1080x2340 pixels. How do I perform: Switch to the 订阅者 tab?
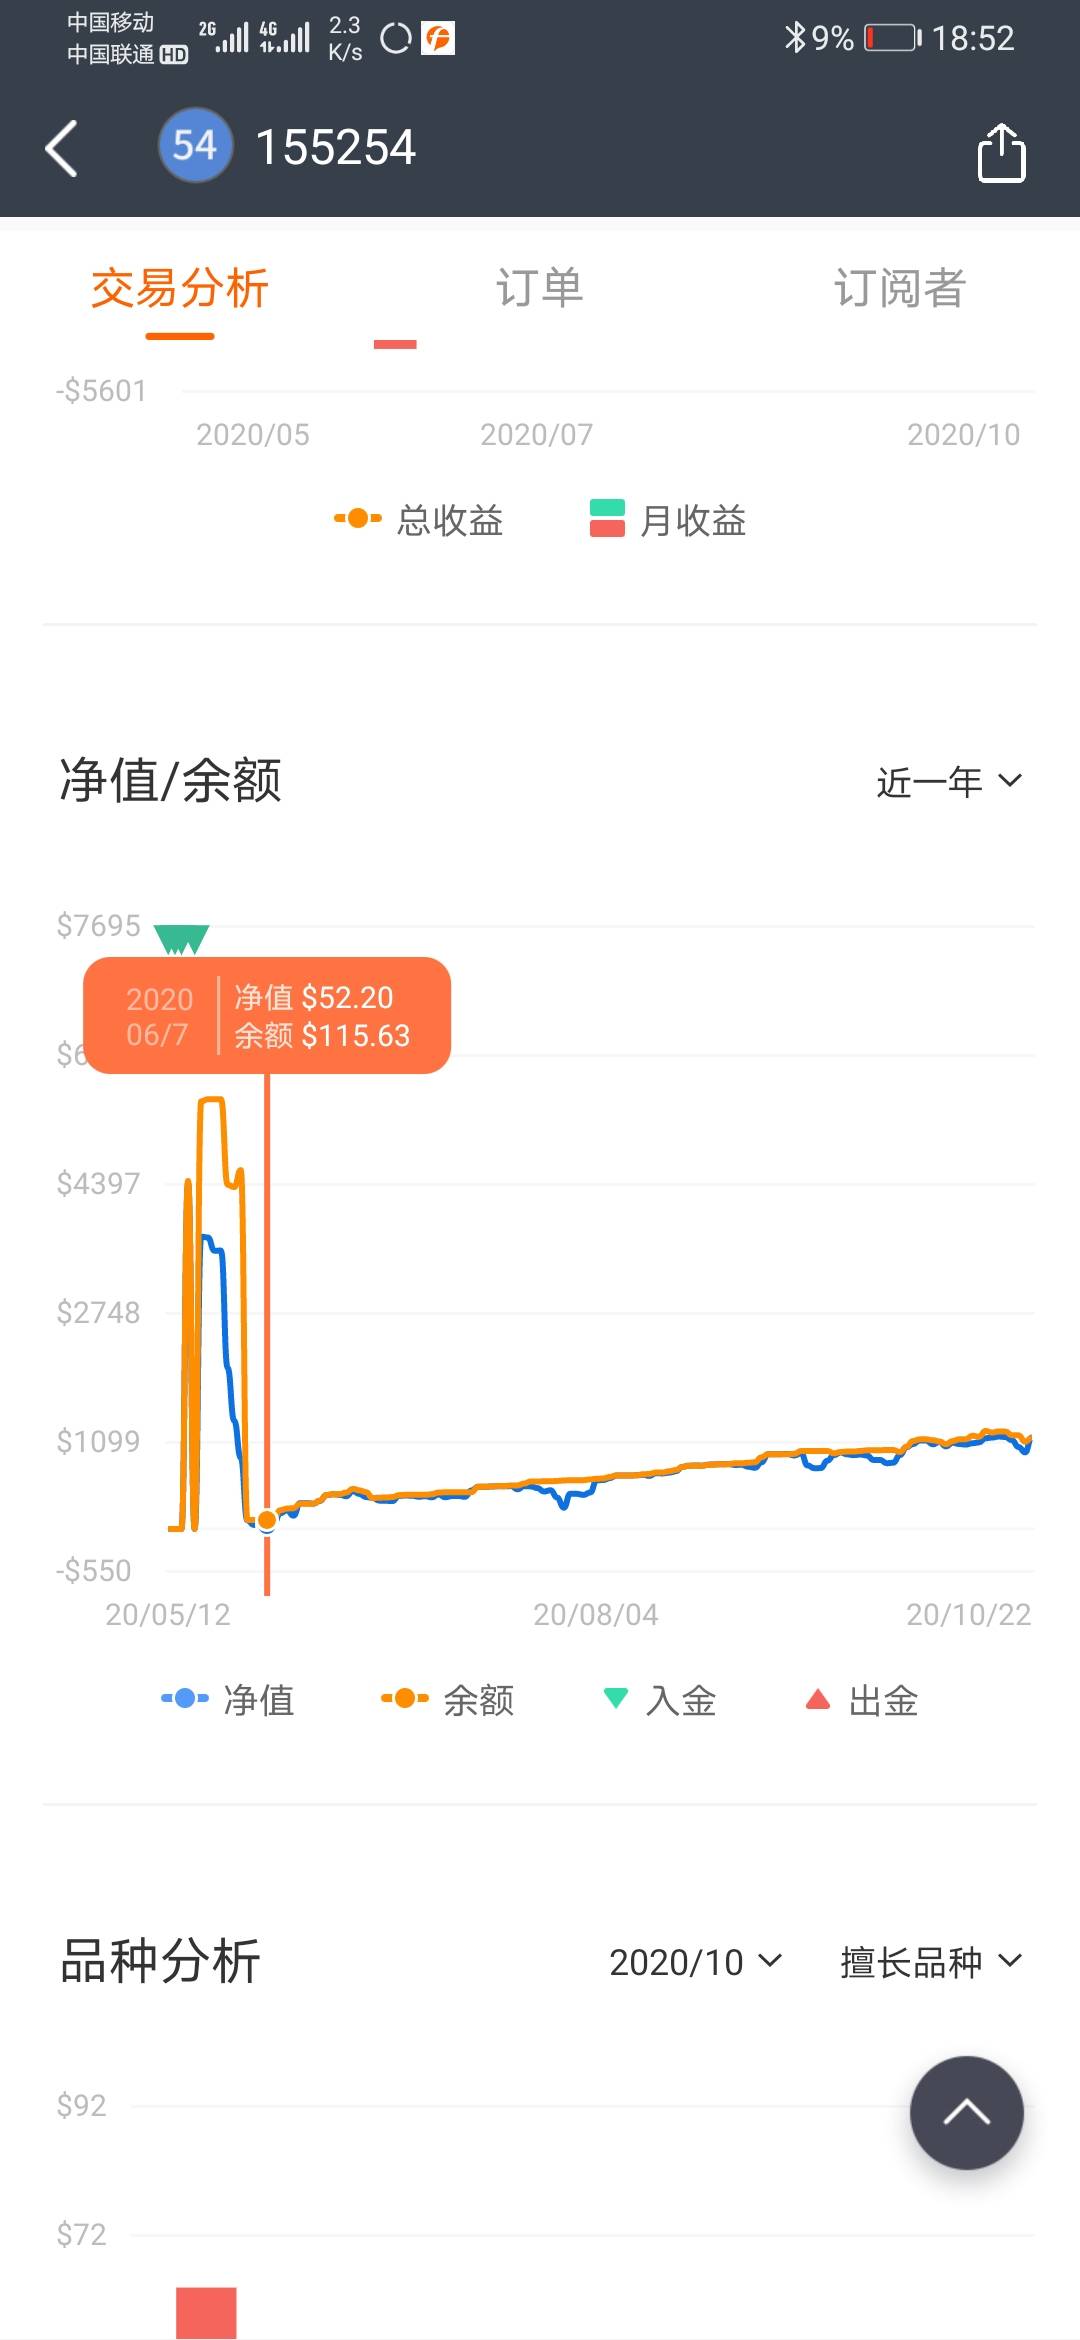click(899, 288)
